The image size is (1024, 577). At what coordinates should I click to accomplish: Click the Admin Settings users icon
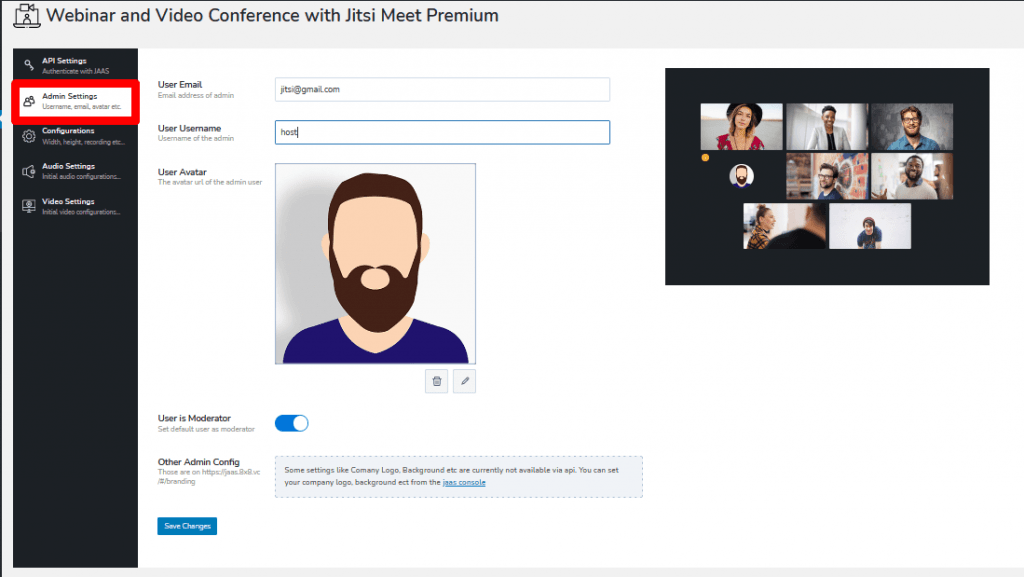click(29, 101)
